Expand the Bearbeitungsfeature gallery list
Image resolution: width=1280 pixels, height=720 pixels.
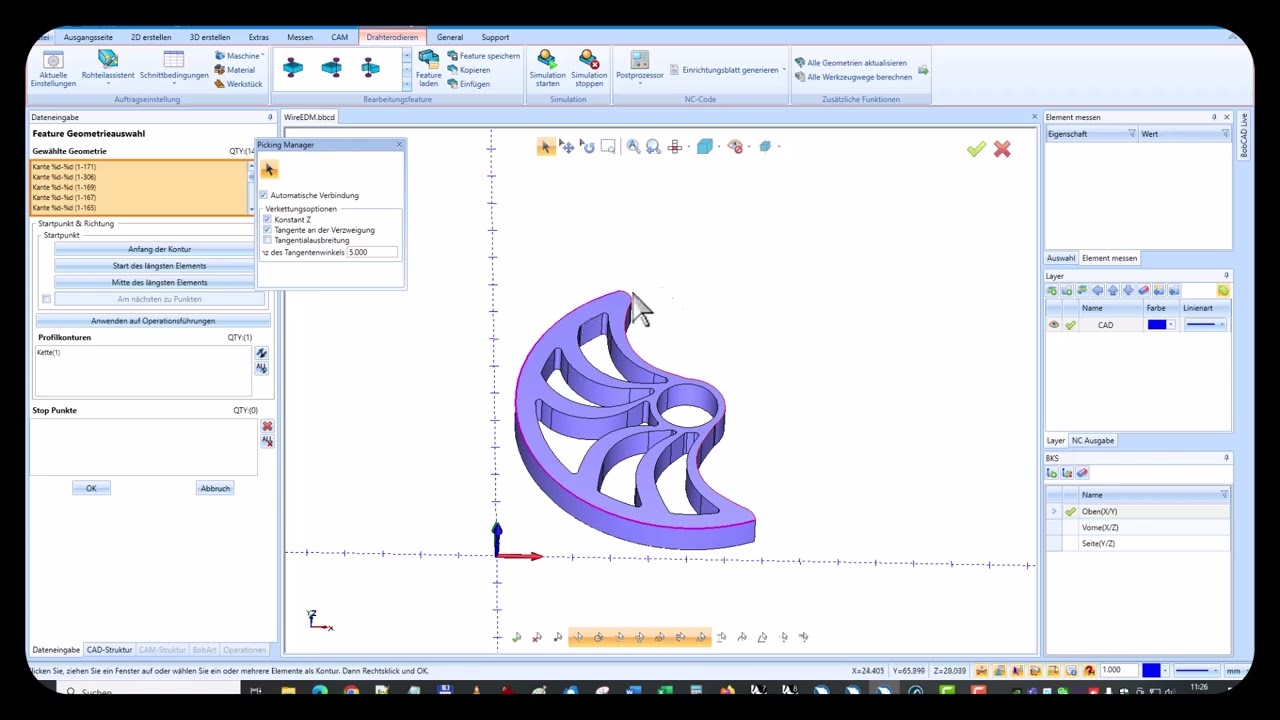(407, 85)
